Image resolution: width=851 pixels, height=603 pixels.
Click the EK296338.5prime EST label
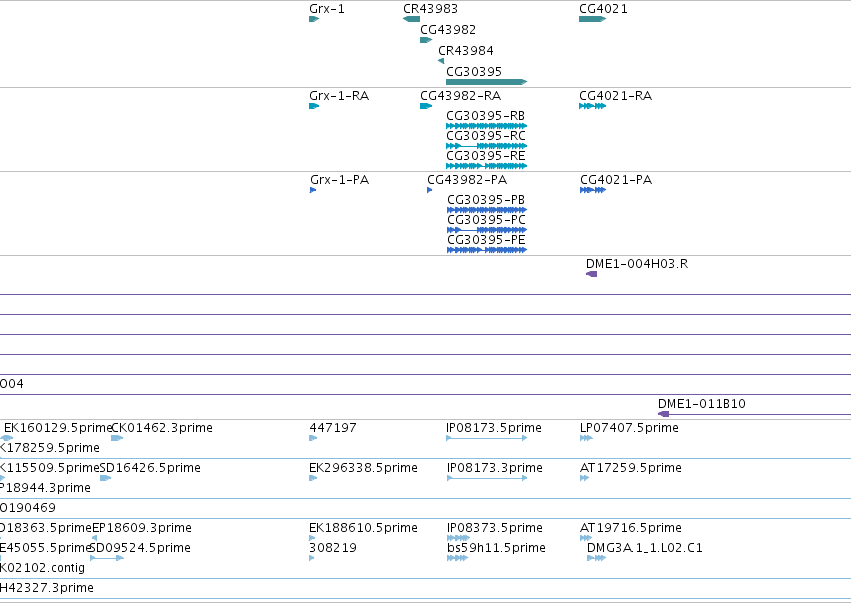pos(363,468)
